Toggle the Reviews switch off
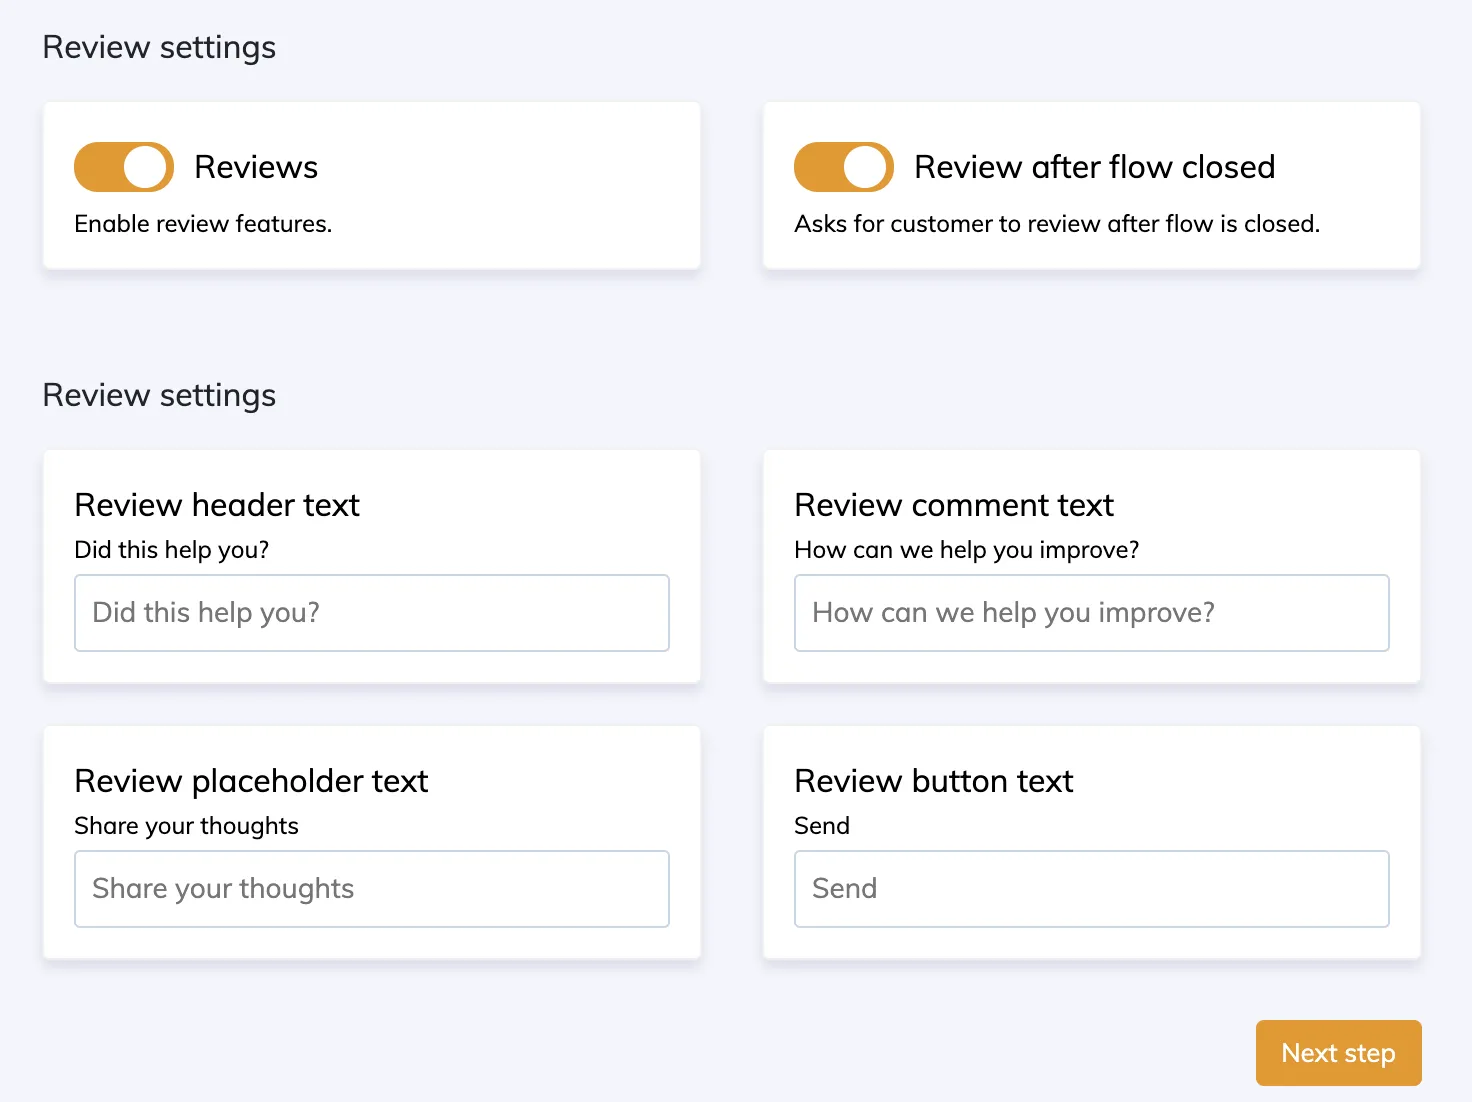 pos(124,167)
